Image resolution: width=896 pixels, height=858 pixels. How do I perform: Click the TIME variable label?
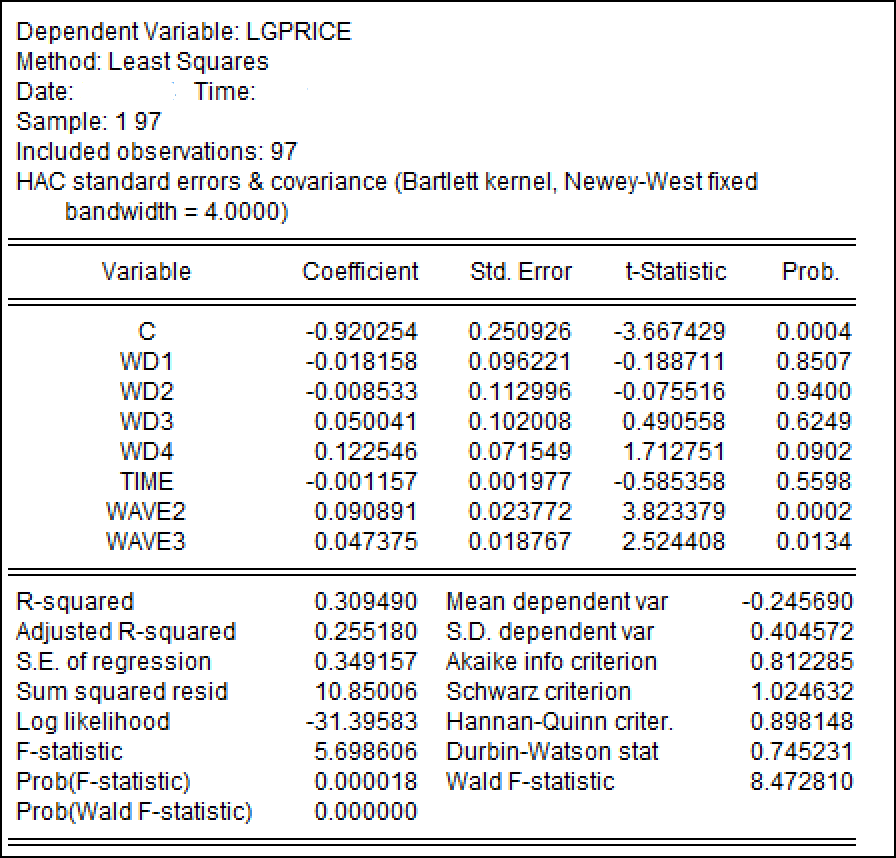pos(146,482)
